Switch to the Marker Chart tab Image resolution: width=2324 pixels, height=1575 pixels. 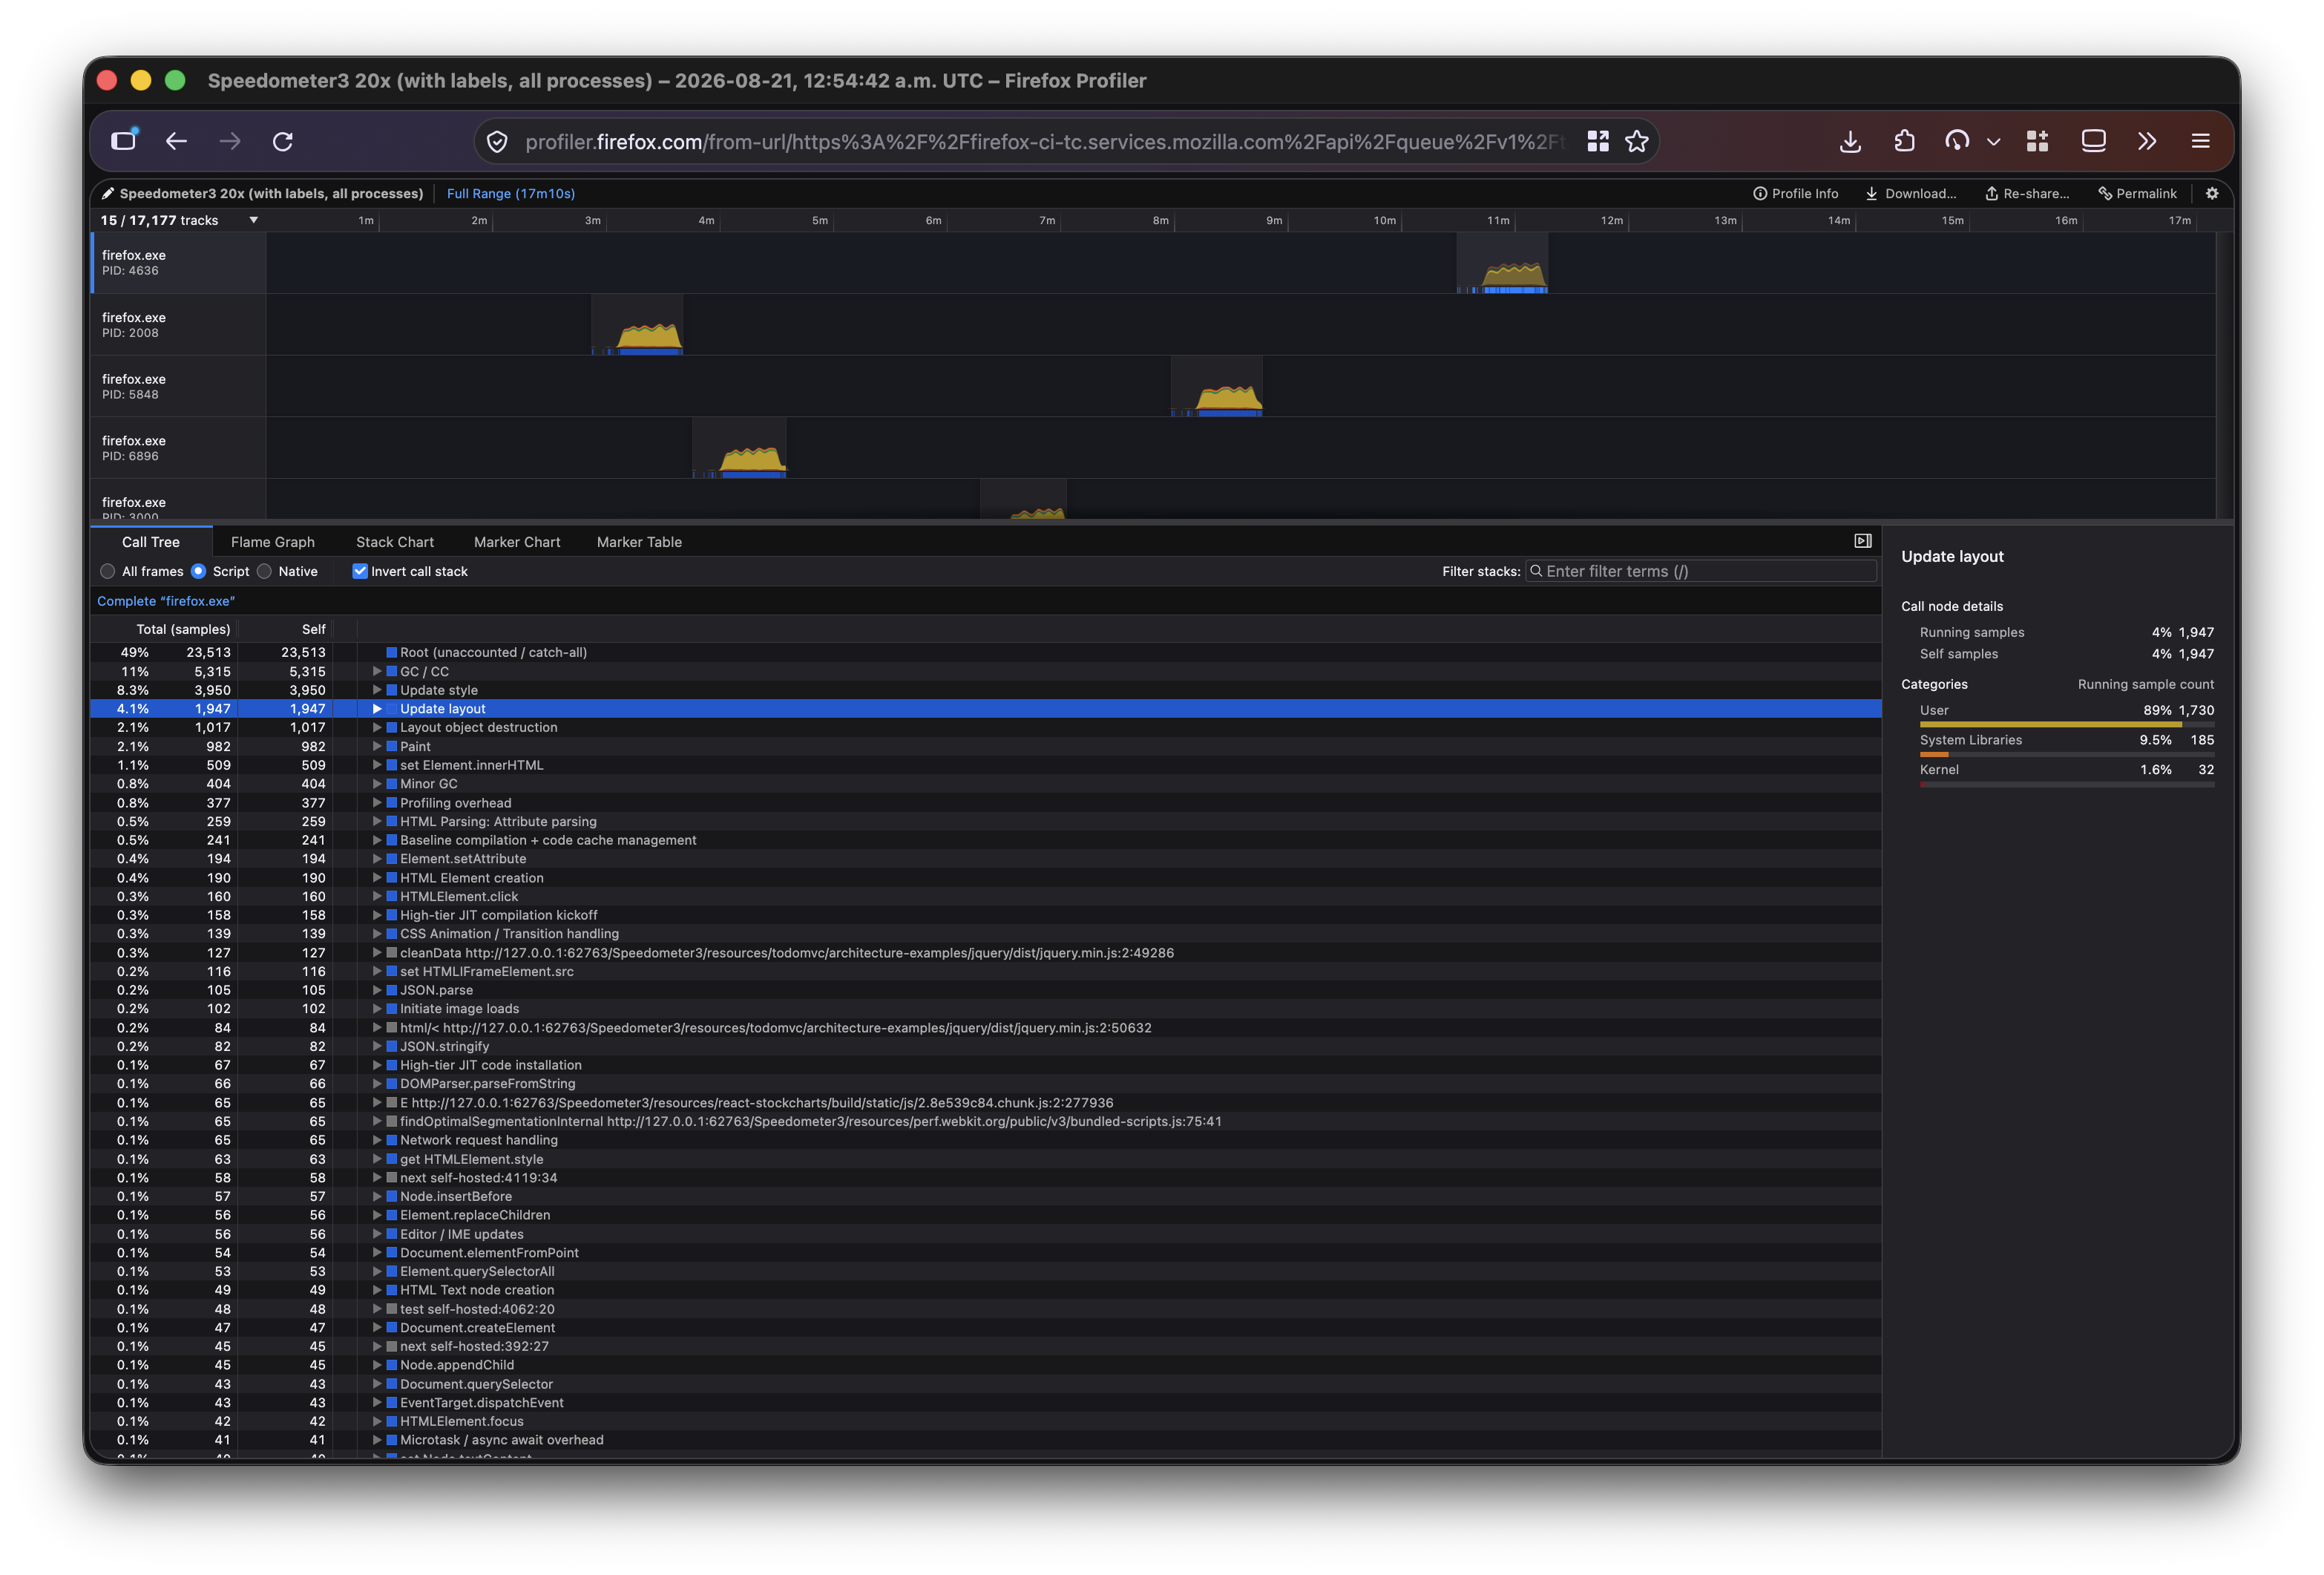[x=517, y=542]
